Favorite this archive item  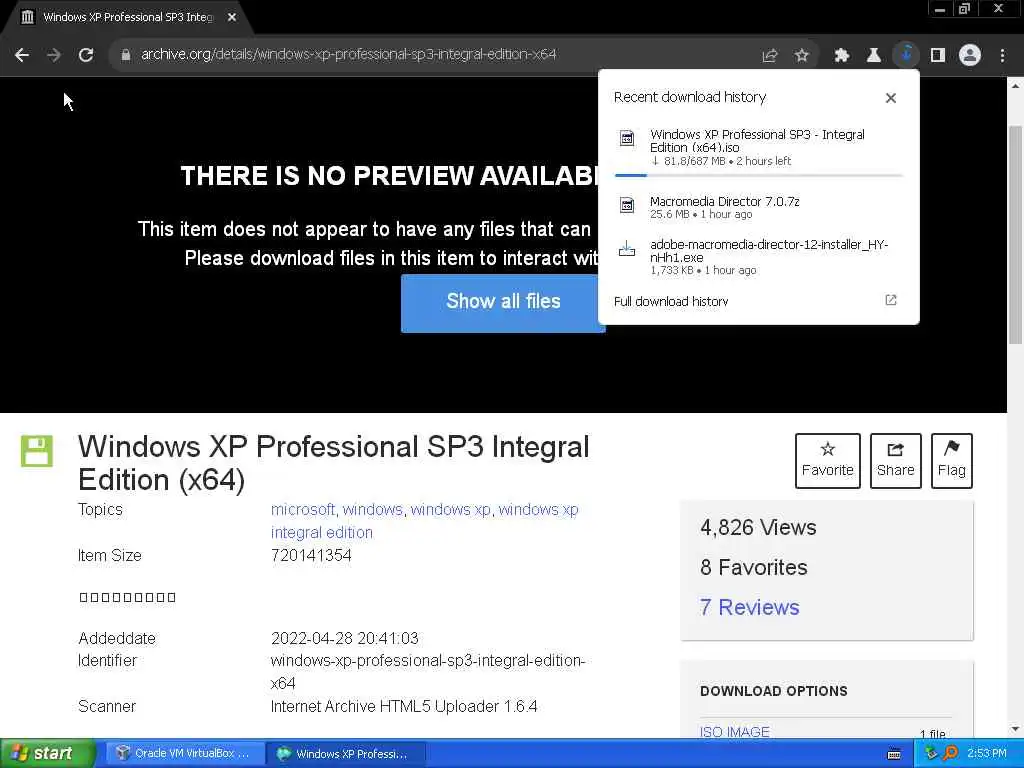pyautogui.click(x=827, y=460)
